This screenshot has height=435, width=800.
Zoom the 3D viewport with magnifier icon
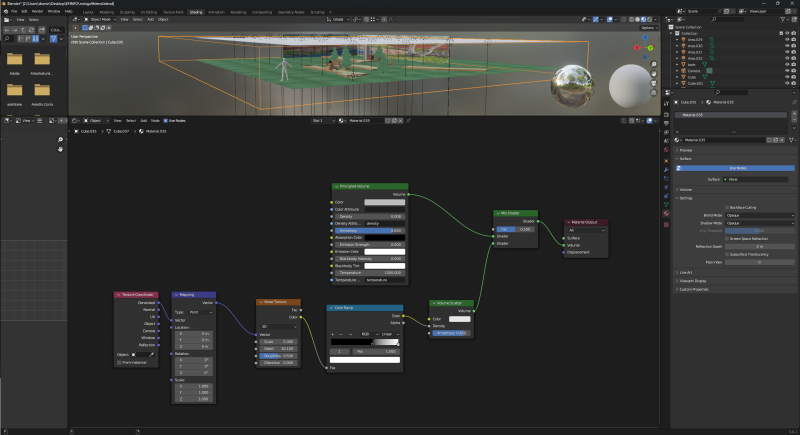tap(654, 64)
